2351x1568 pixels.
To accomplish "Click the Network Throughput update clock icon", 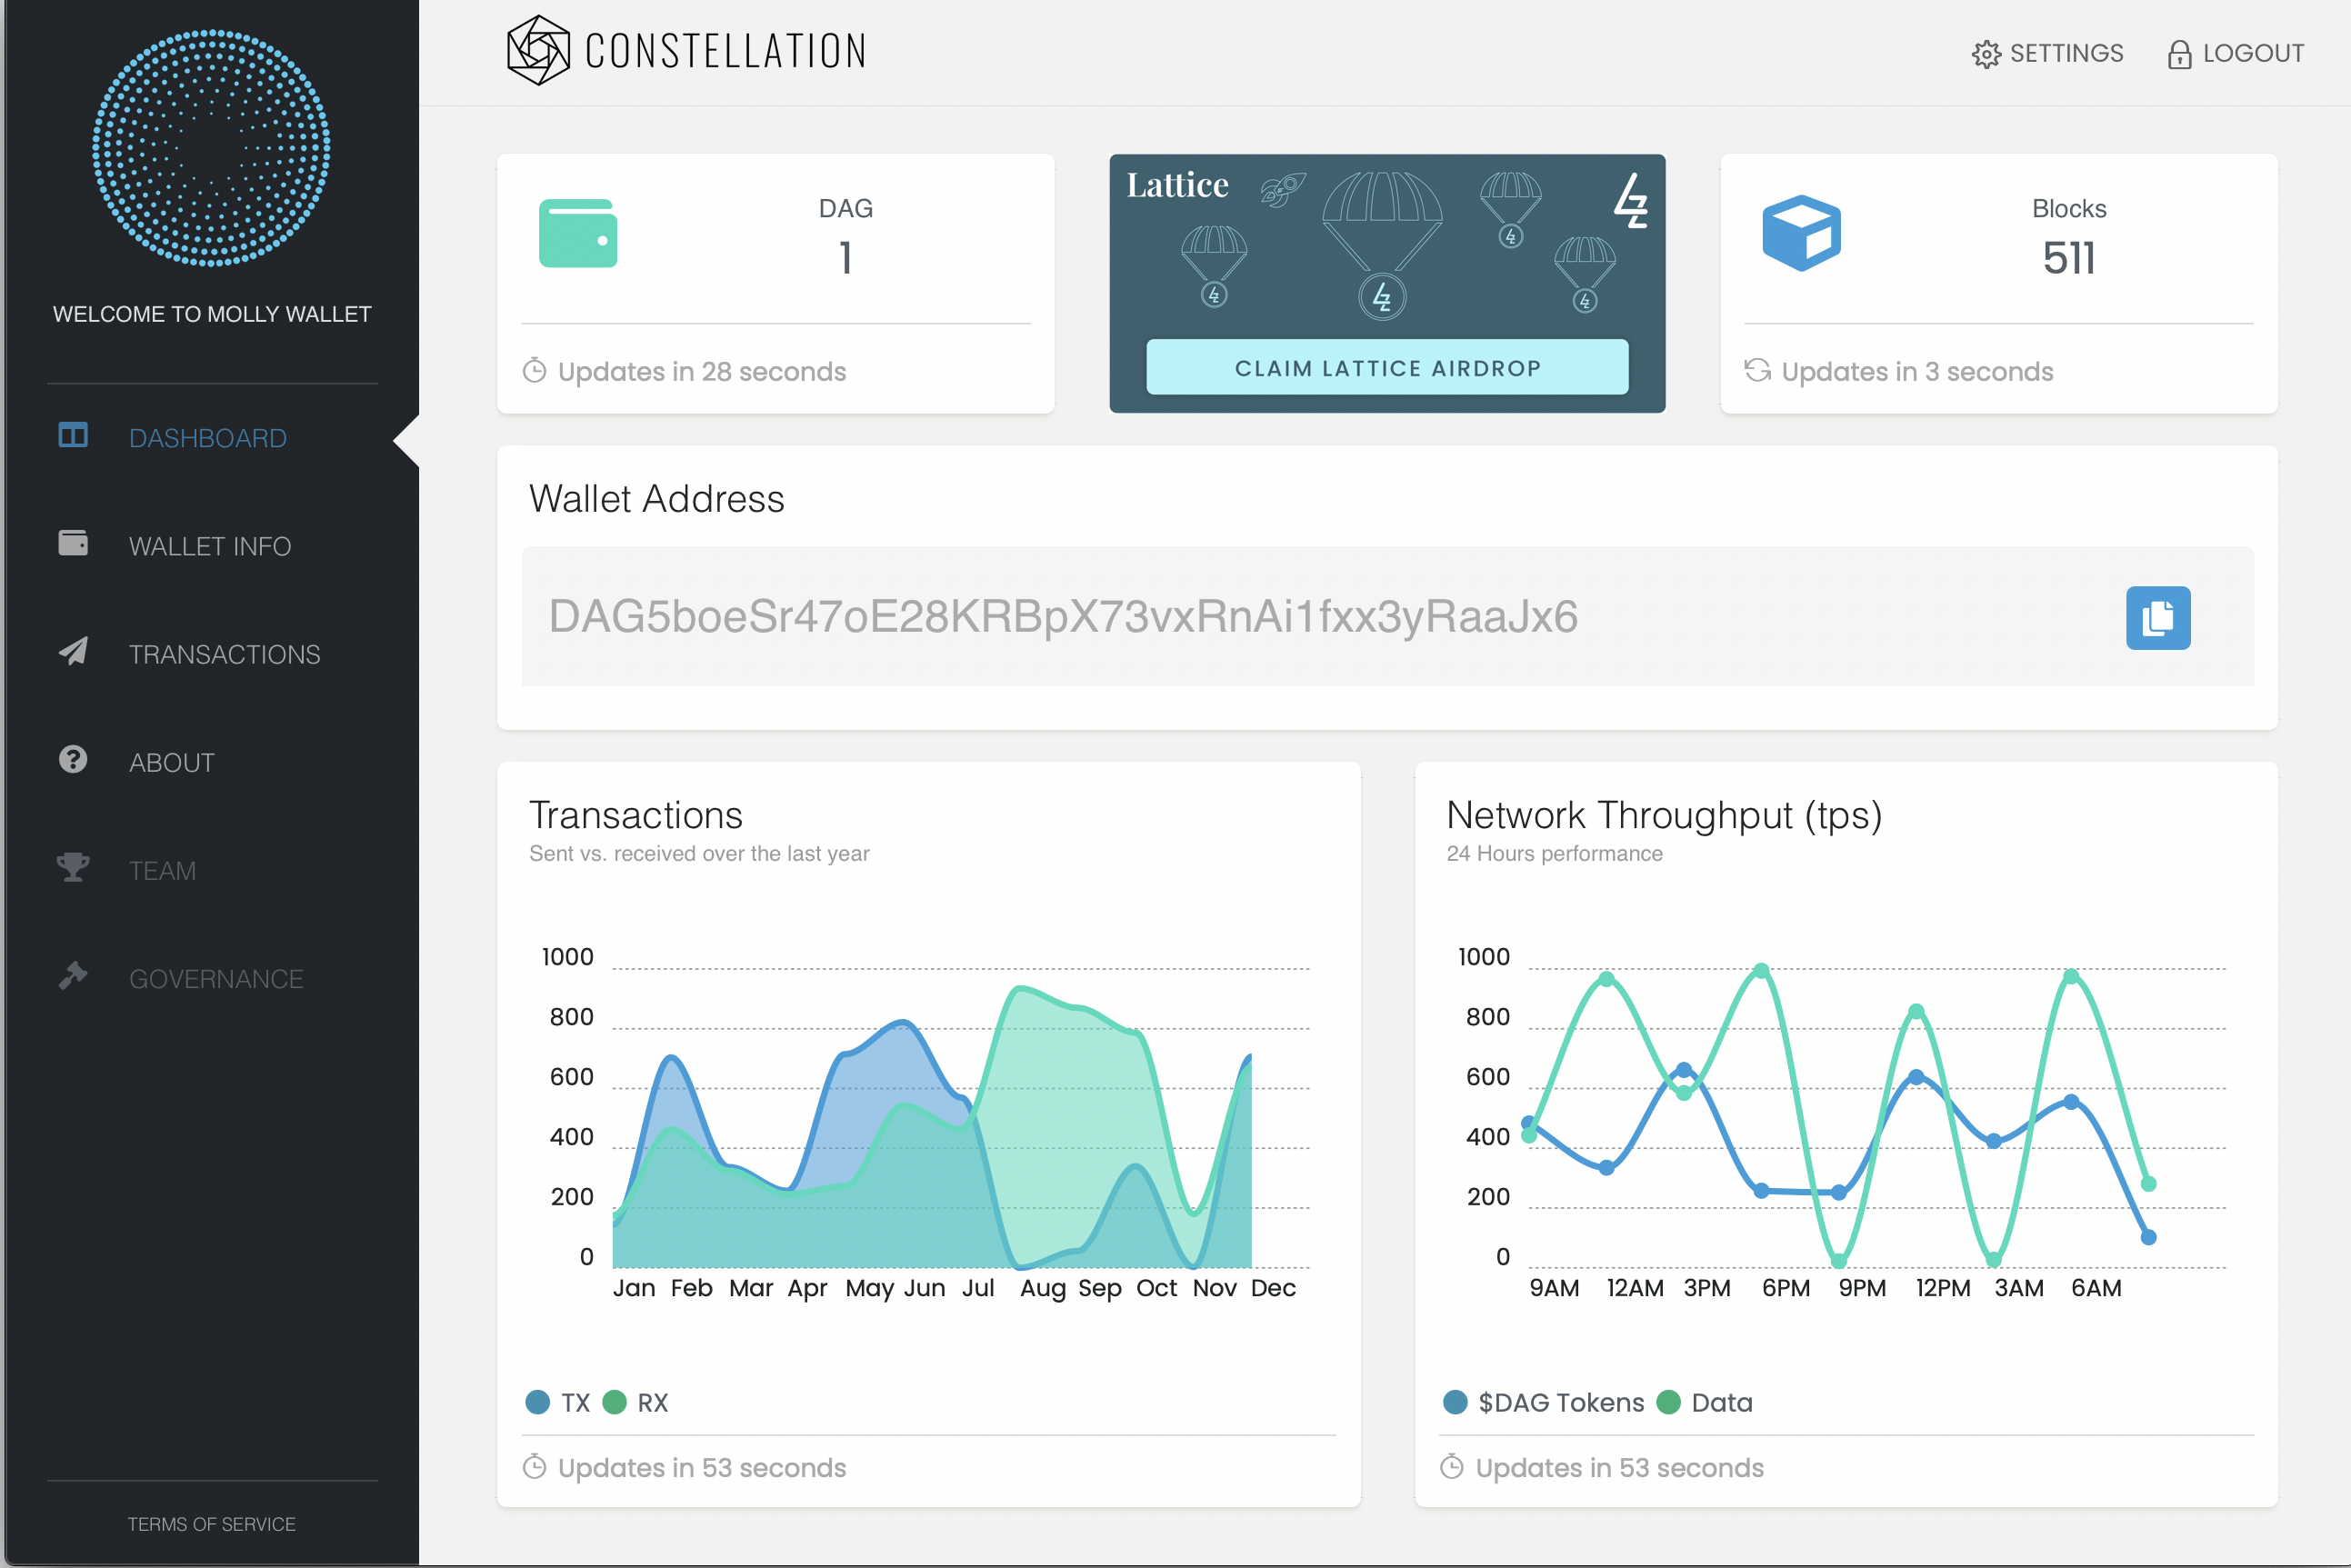I will click(1452, 1467).
